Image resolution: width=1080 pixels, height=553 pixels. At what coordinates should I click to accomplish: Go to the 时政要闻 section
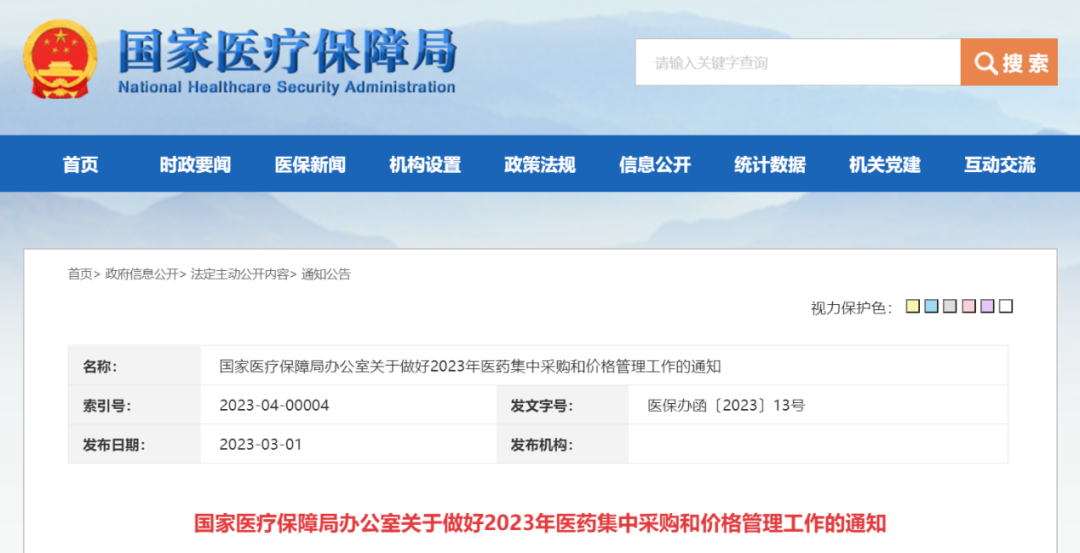pos(195,165)
